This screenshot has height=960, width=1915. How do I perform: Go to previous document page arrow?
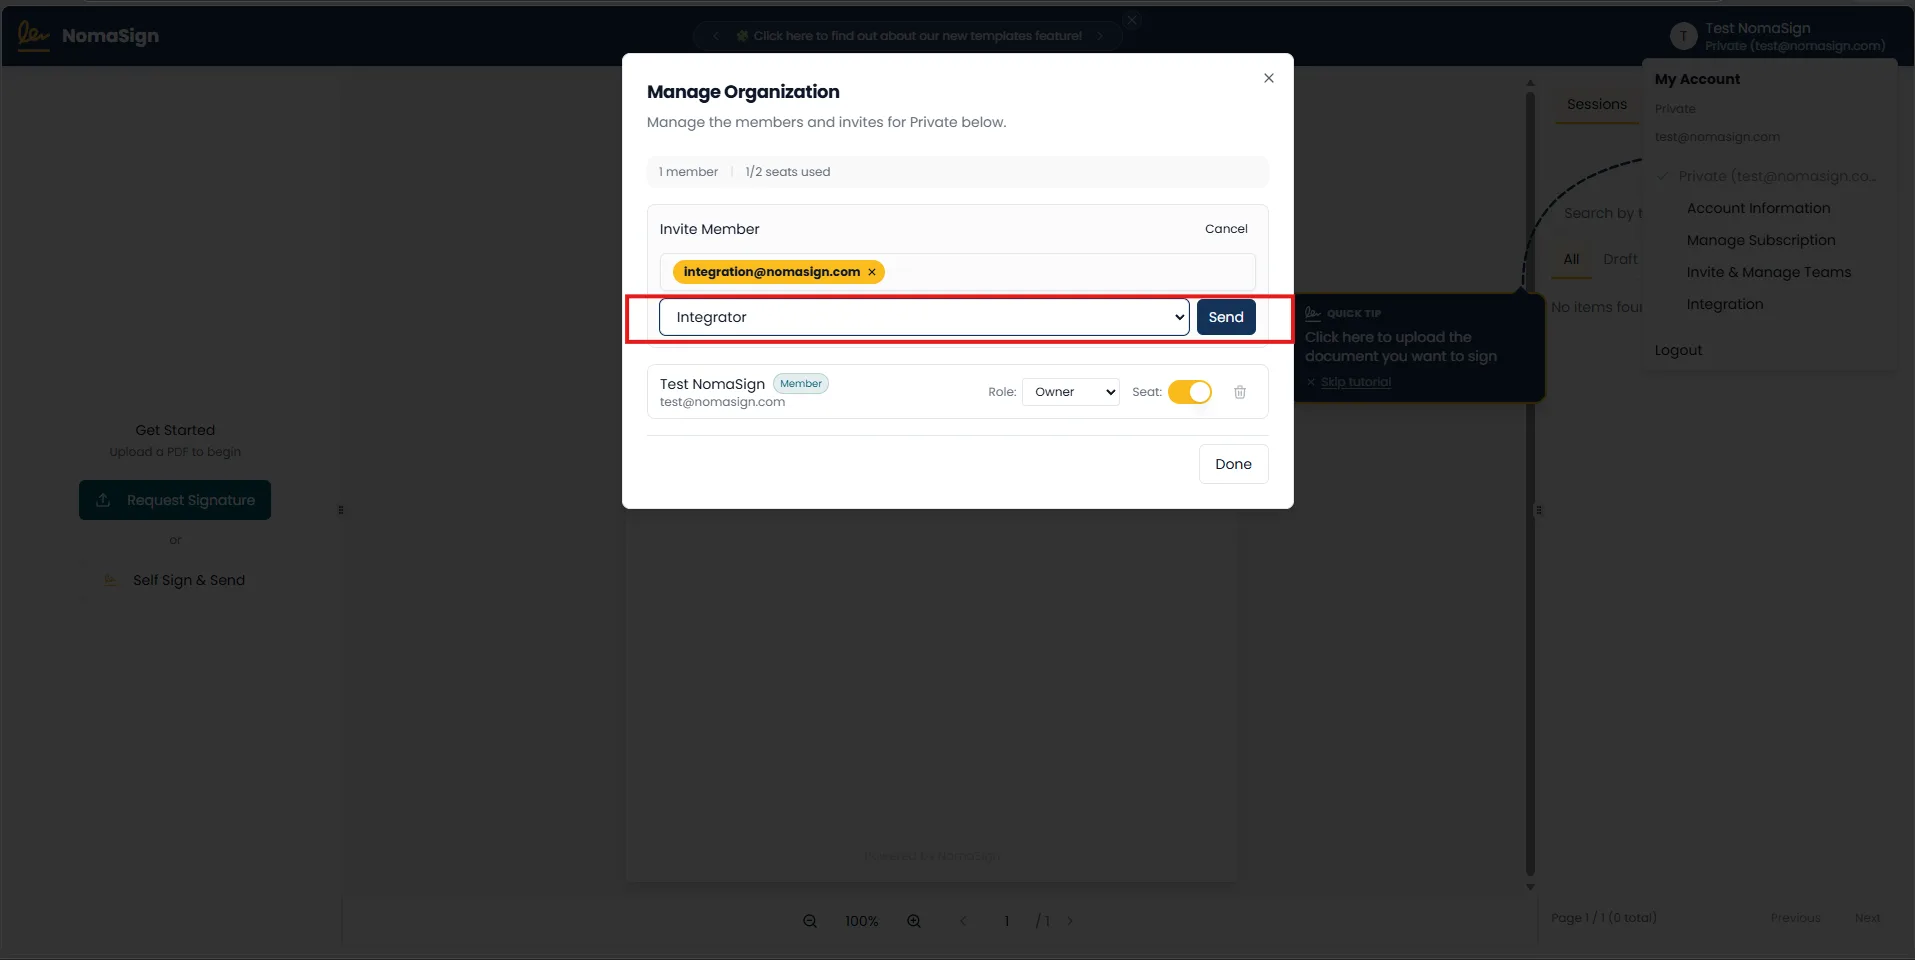click(x=963, y=921)
